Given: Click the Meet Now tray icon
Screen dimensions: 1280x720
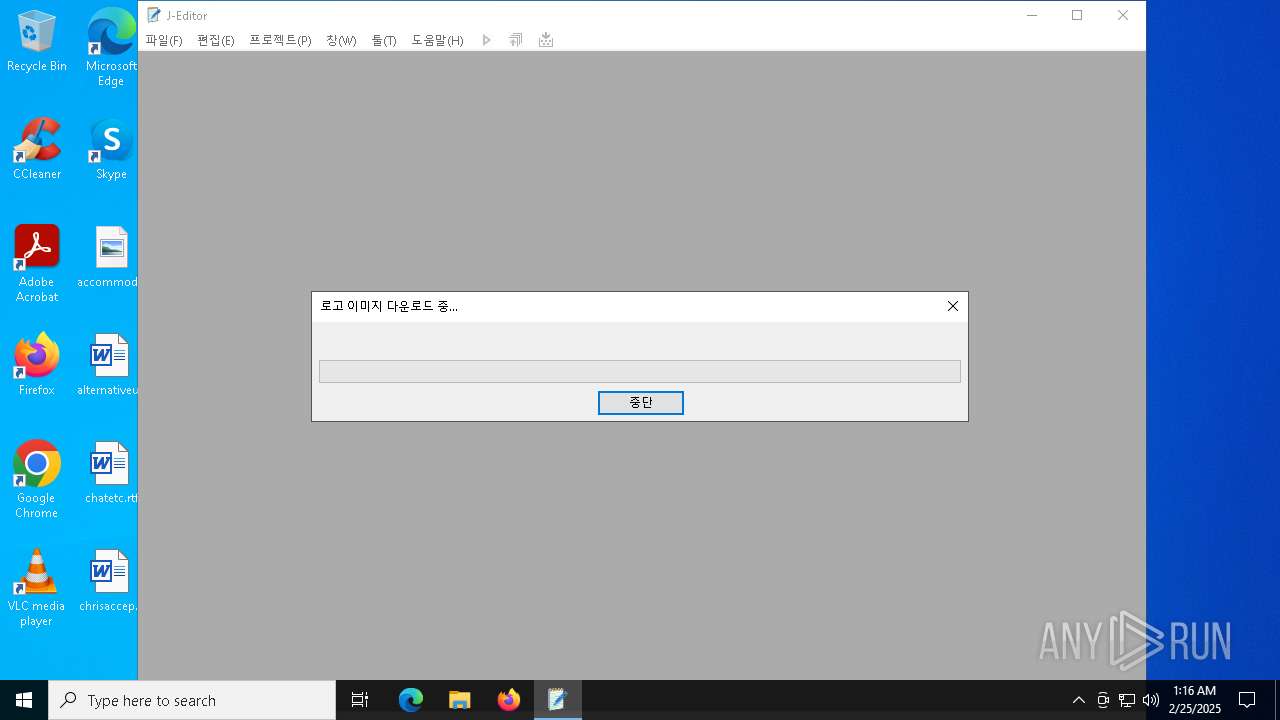Looking at the screenshot, I should pyautogui.click(x=1103, y=700).
